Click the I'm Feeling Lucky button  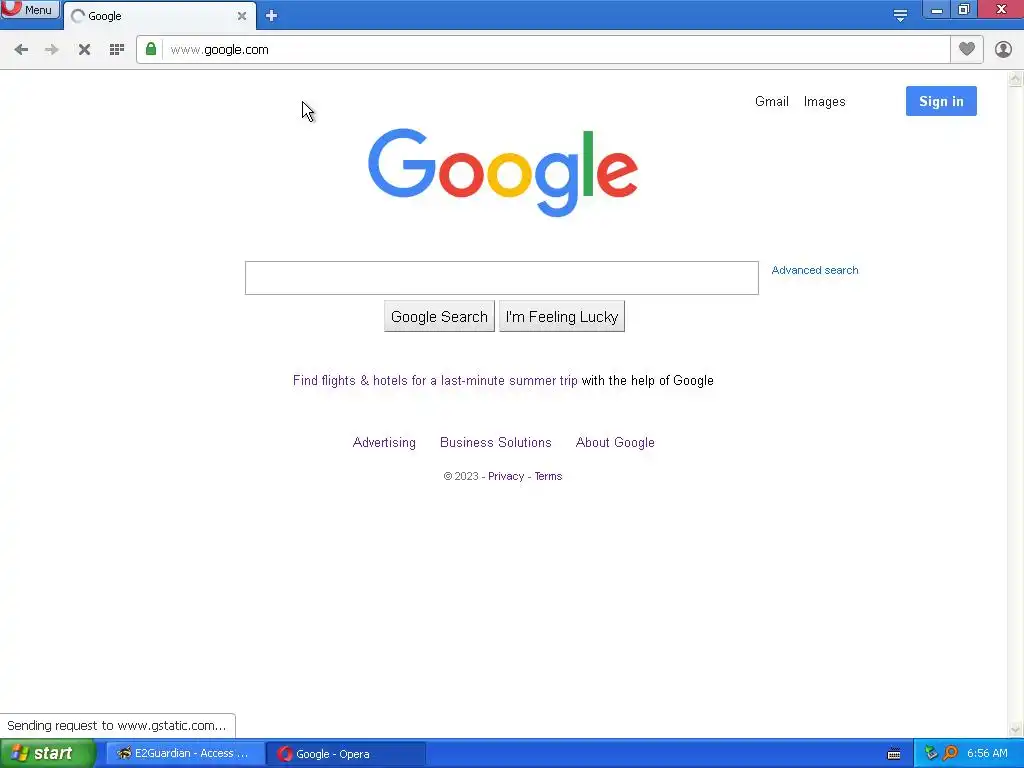point(562,317)
